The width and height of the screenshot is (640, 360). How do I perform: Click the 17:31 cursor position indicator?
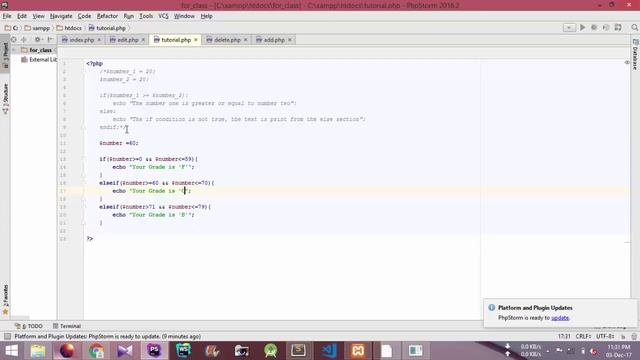pyautogui.click(x=564, y=337)
